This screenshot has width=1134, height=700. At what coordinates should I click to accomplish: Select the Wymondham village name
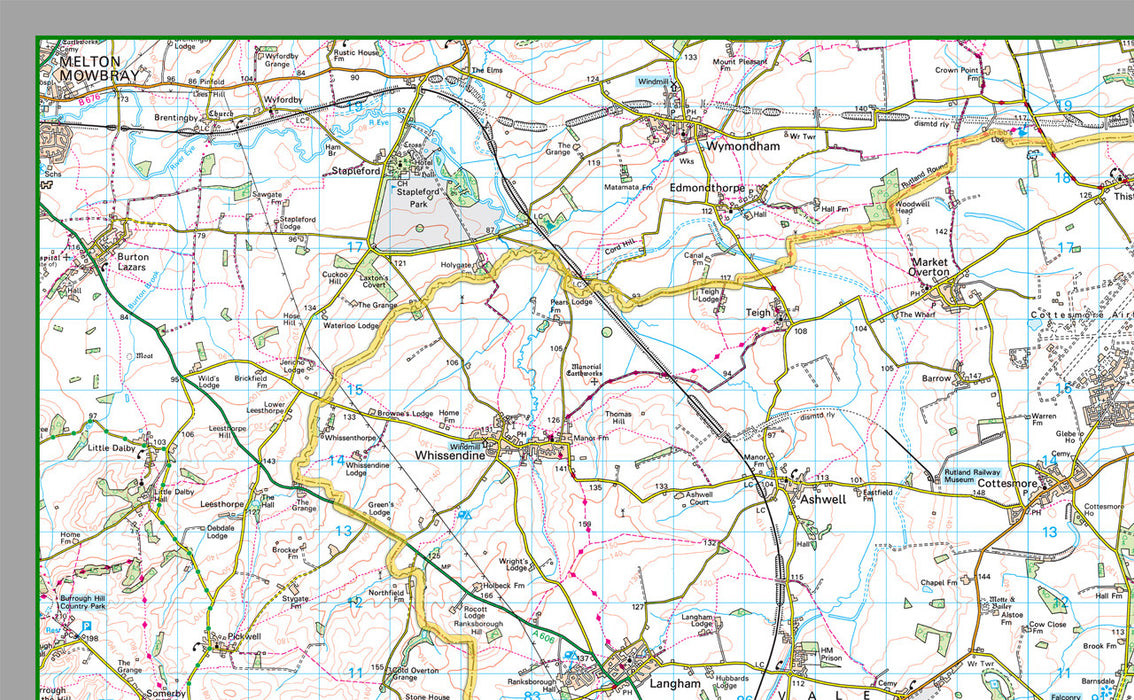click(x=743, y=146)
